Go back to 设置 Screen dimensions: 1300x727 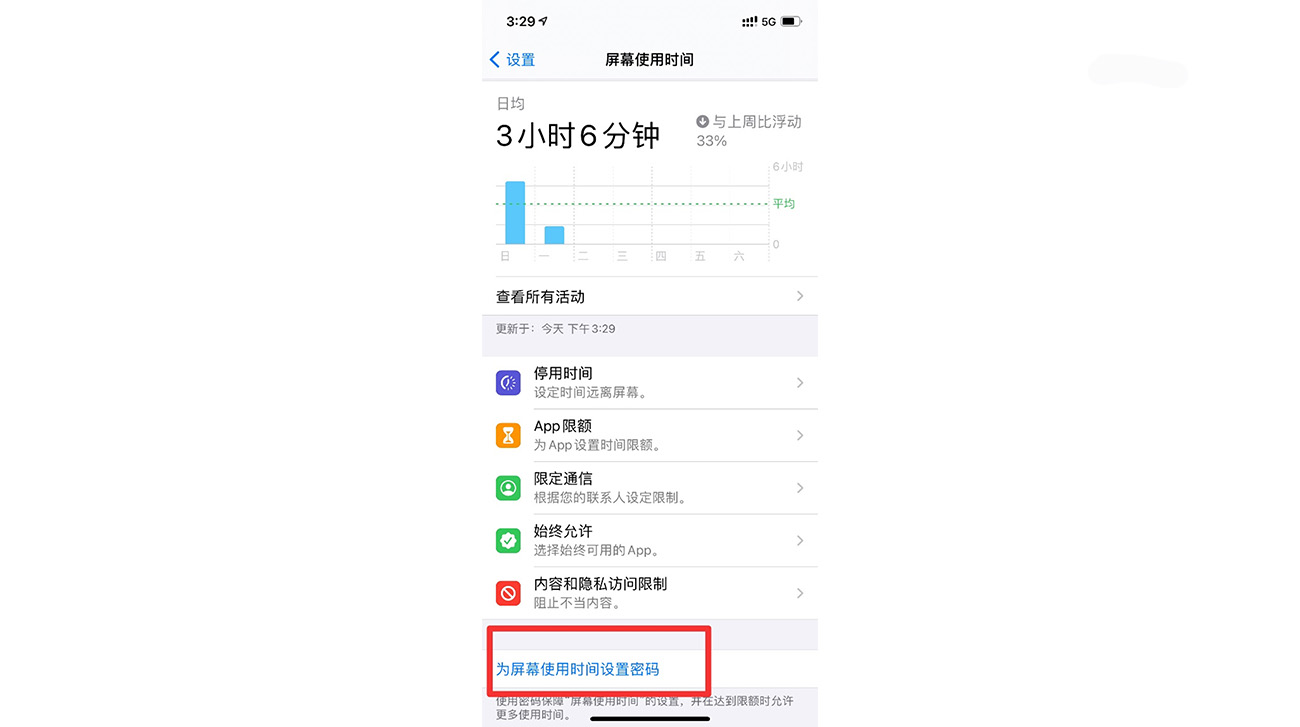tap(512, 60)
